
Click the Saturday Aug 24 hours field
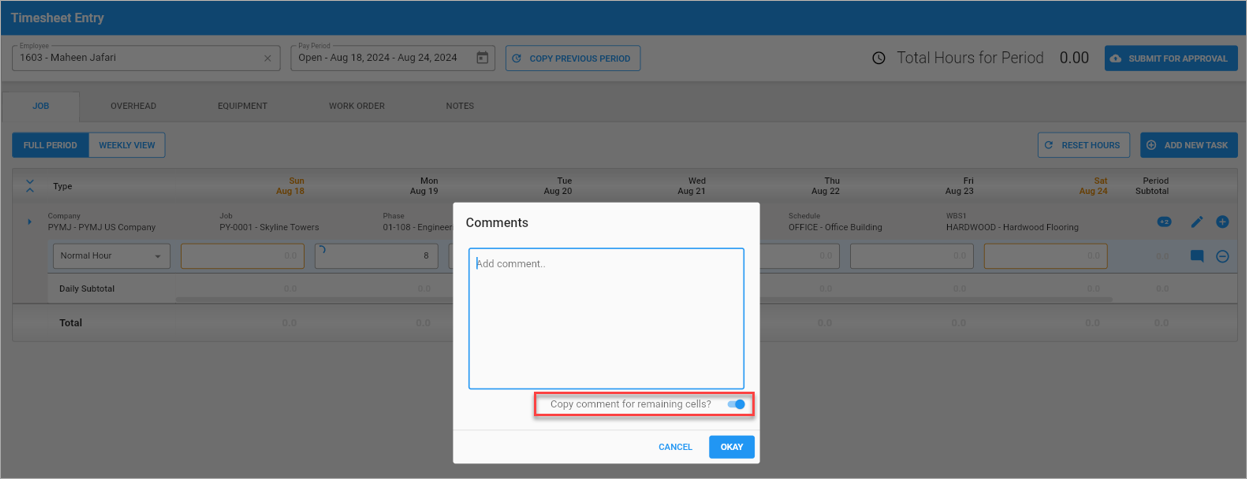pyautogui.click(x=1046, y=256)
